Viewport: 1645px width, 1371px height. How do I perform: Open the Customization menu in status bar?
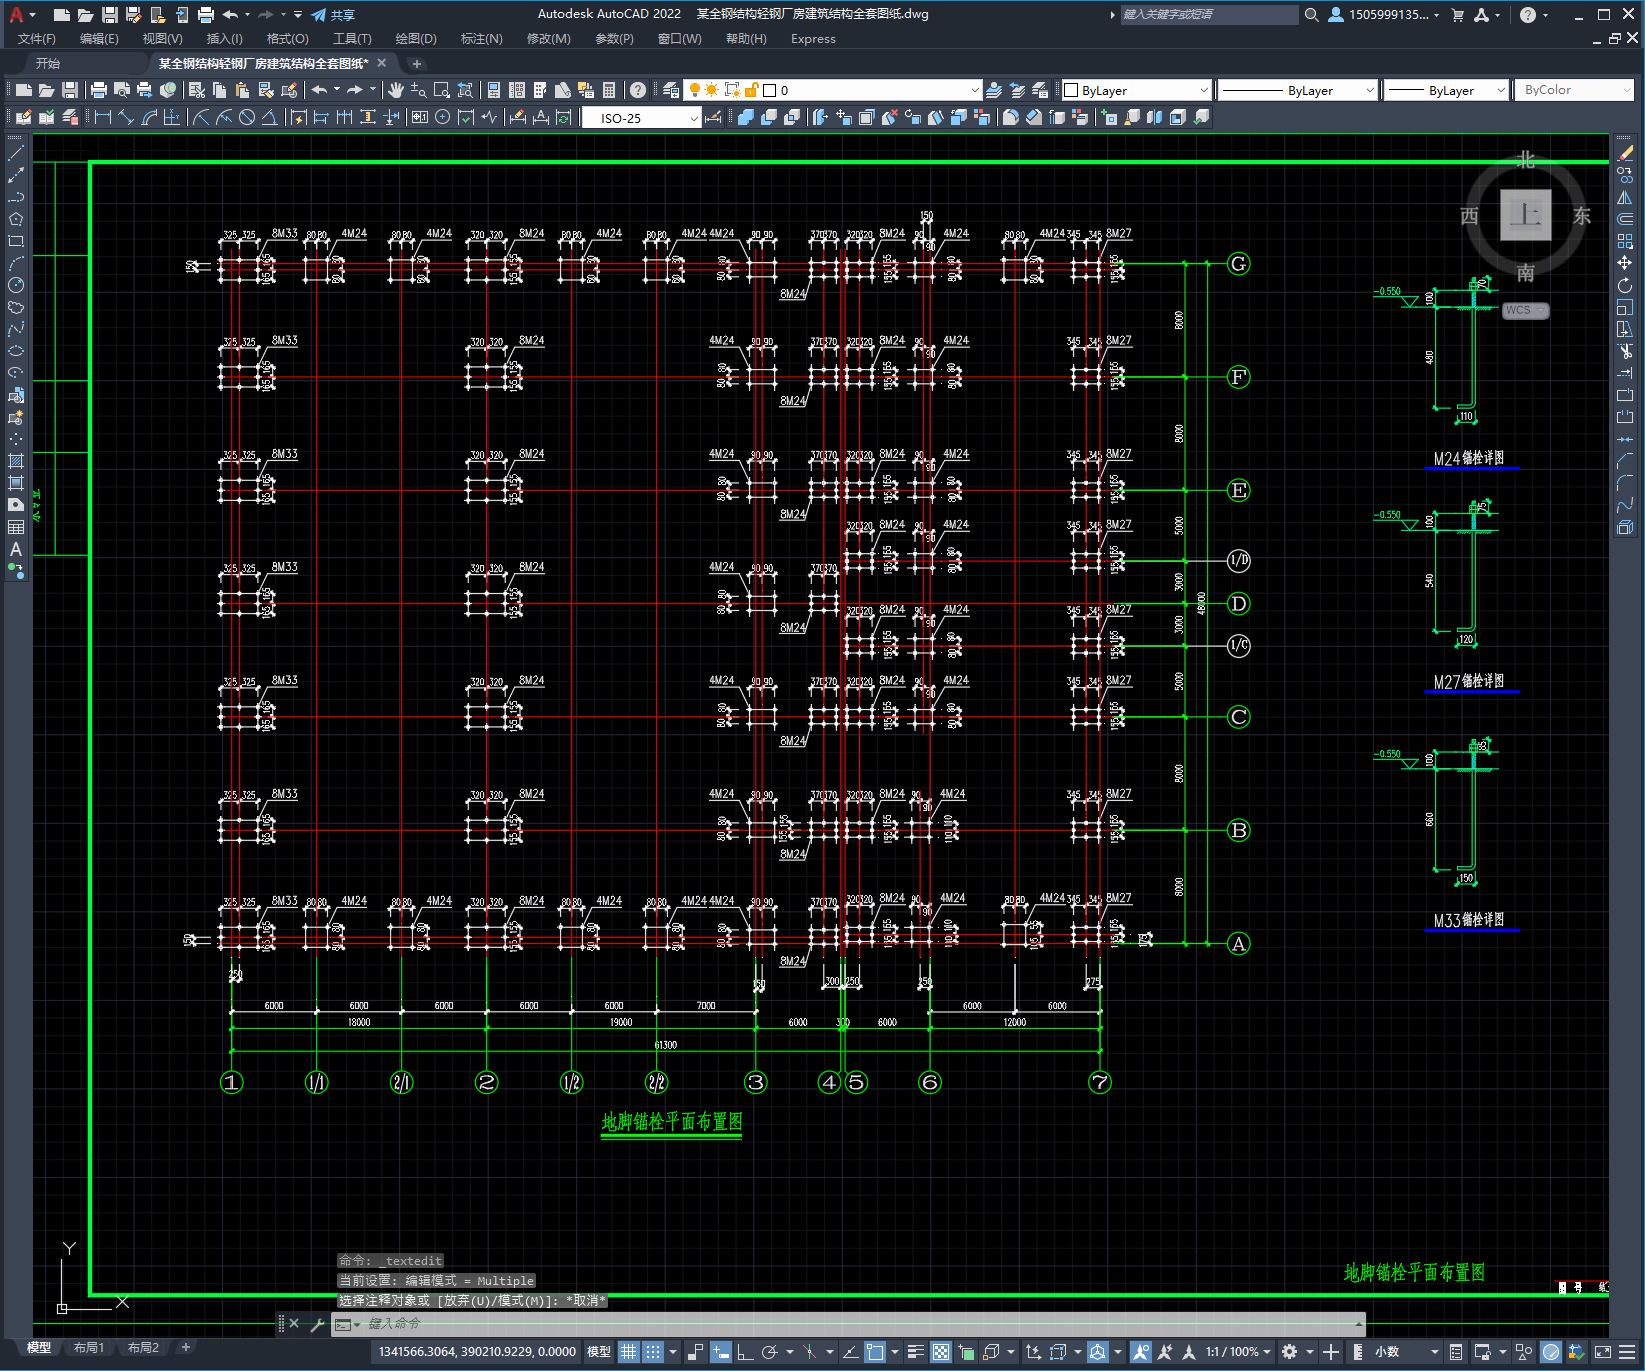(x=1627, y=1352)
